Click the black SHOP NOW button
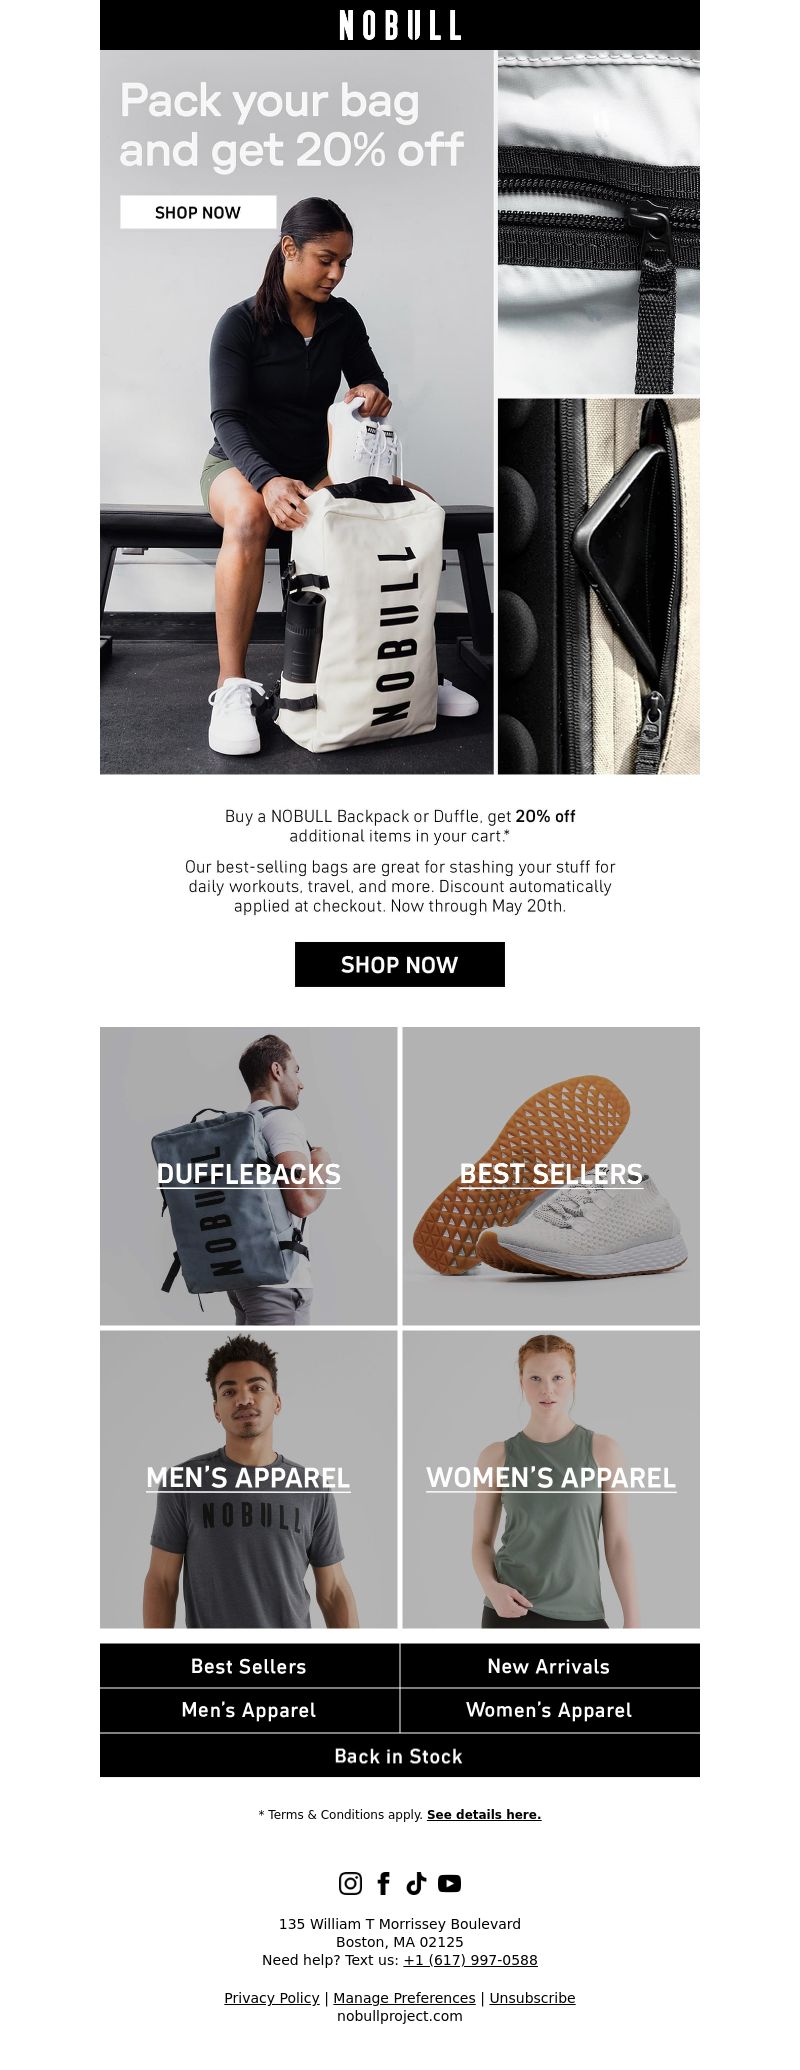Screen dimensions: 800x2070 coord(400,964)
